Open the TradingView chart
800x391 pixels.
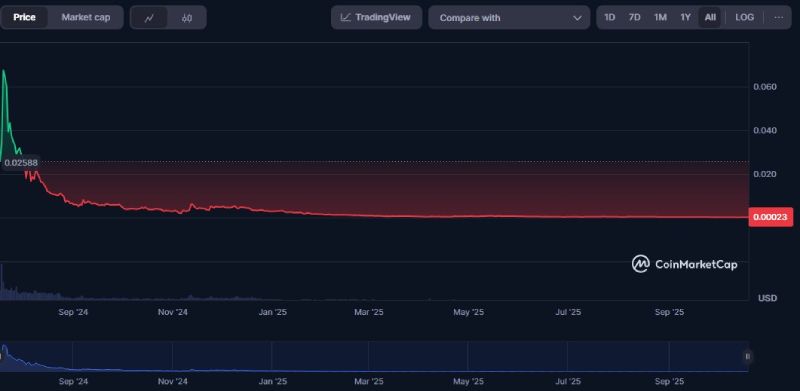(377, 17)
